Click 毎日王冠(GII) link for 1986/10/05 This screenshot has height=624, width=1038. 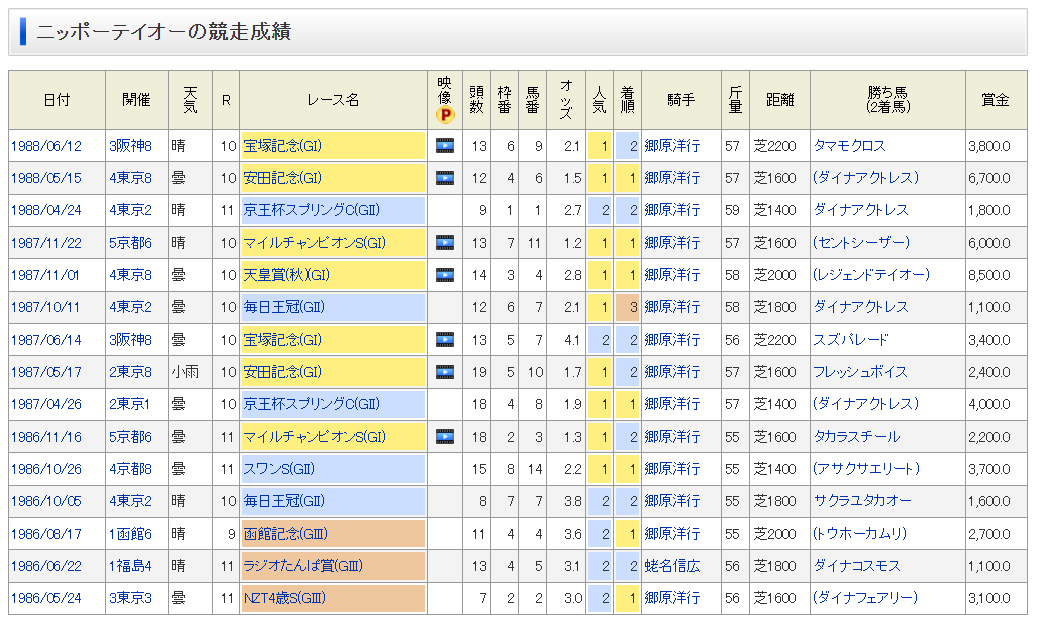[x=284, y=501]
